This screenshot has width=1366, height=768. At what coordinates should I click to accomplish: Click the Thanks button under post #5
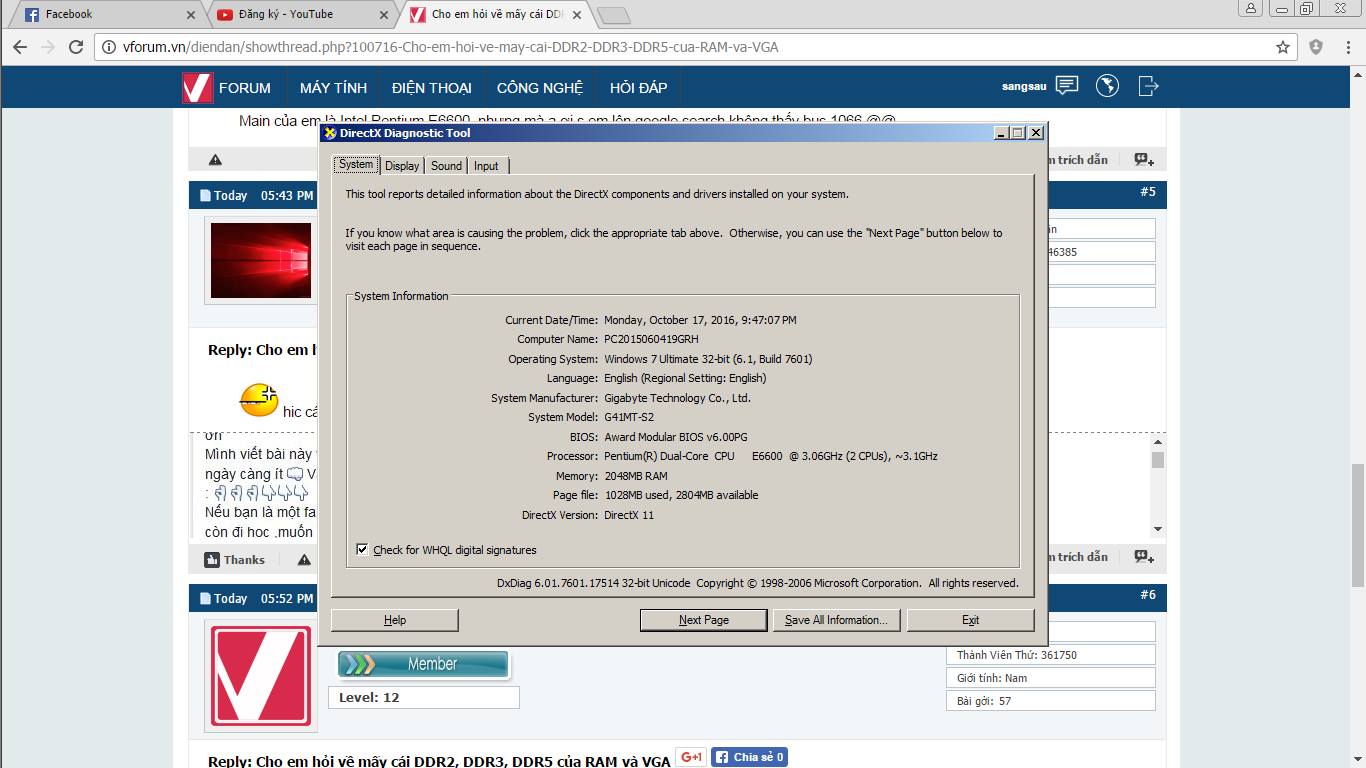point(235,560)
